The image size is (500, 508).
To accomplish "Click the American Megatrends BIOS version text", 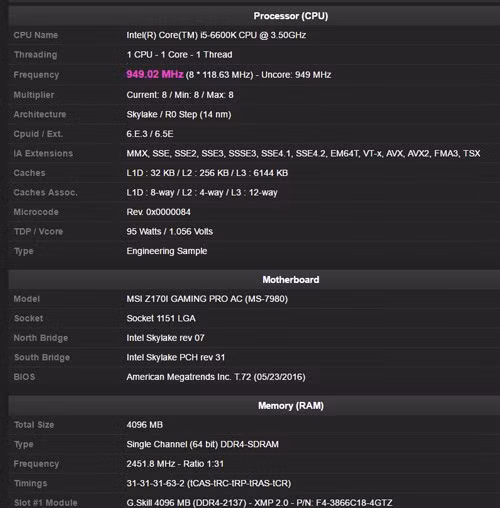I will pyautogui.click(x=216, y=377).
